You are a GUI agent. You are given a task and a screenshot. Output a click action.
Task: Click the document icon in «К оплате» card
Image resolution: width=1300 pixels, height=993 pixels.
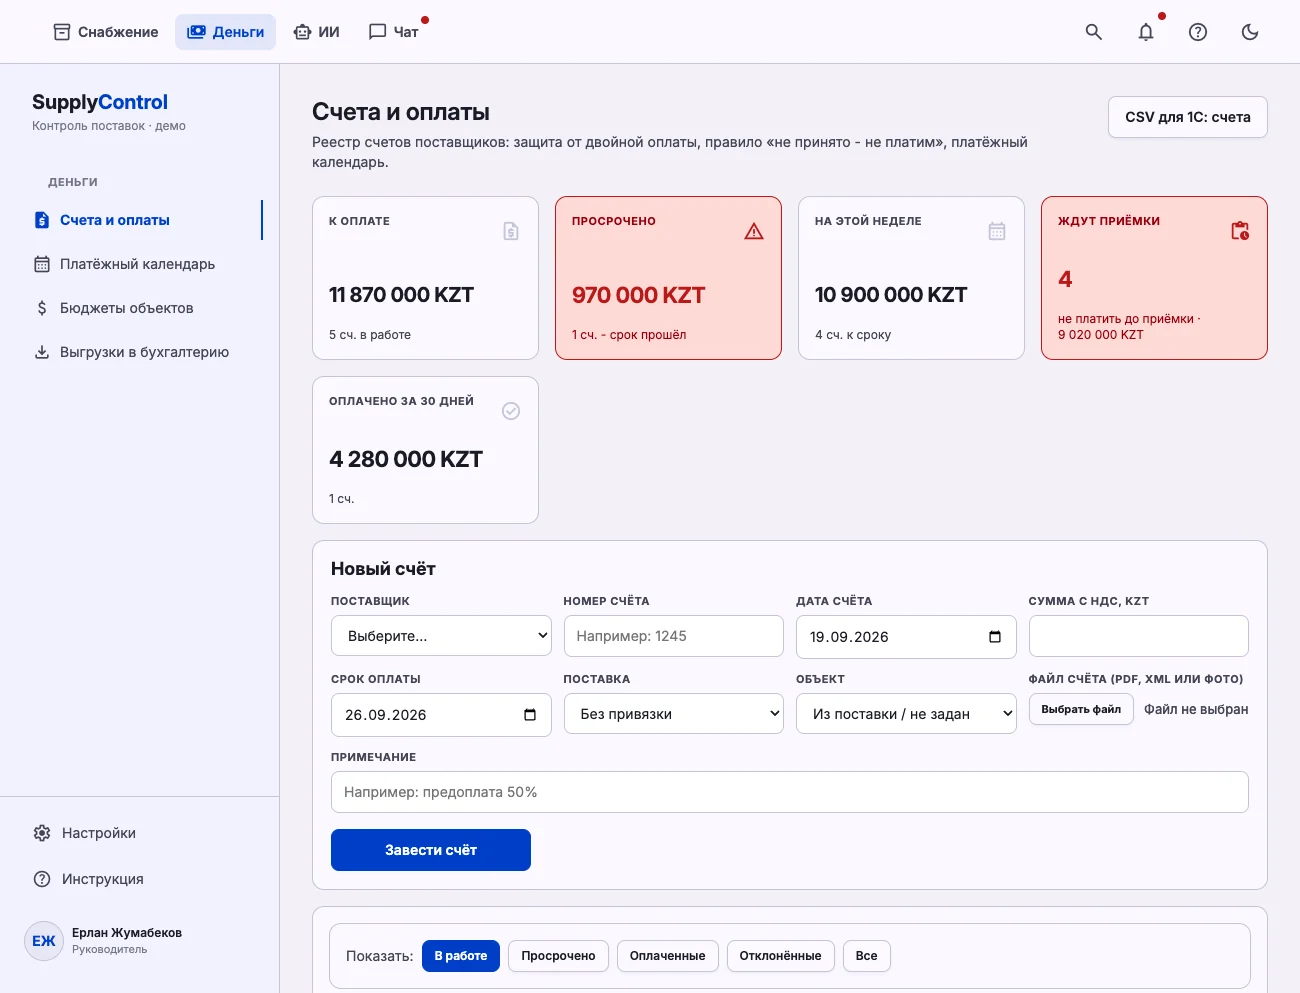pyautogui.click(x=511, y=231)
